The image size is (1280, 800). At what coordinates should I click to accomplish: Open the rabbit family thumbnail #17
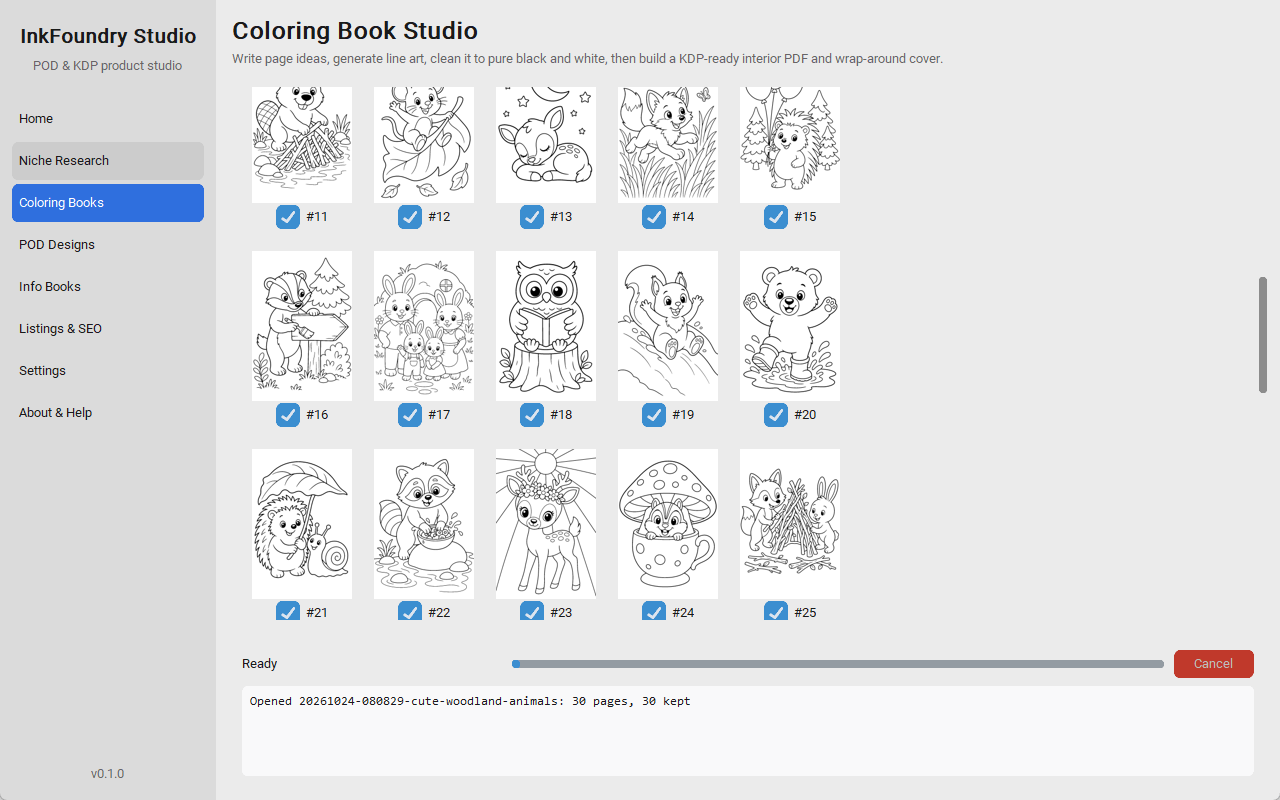(x=424, y=326)
